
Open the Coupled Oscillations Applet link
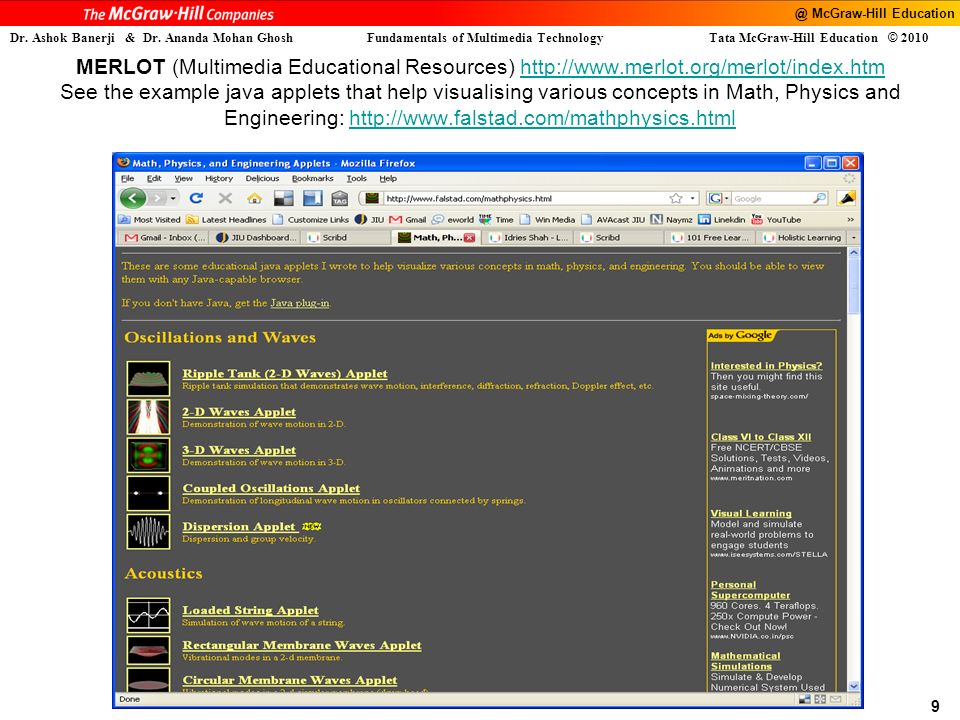(271, 488)
